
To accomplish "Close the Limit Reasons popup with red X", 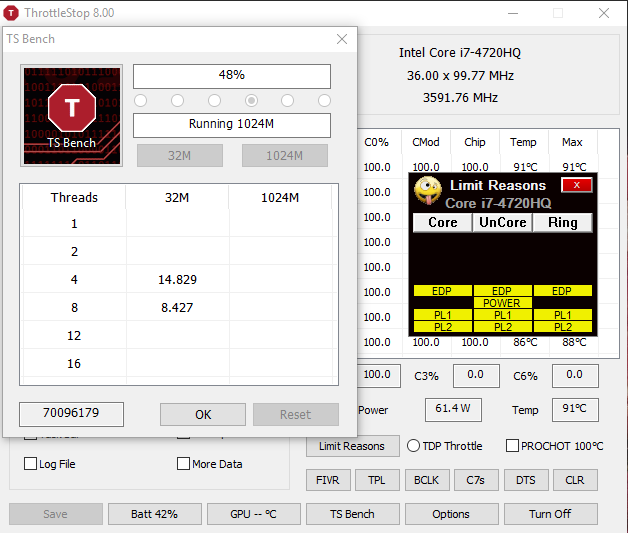I will tap(576, 185).
